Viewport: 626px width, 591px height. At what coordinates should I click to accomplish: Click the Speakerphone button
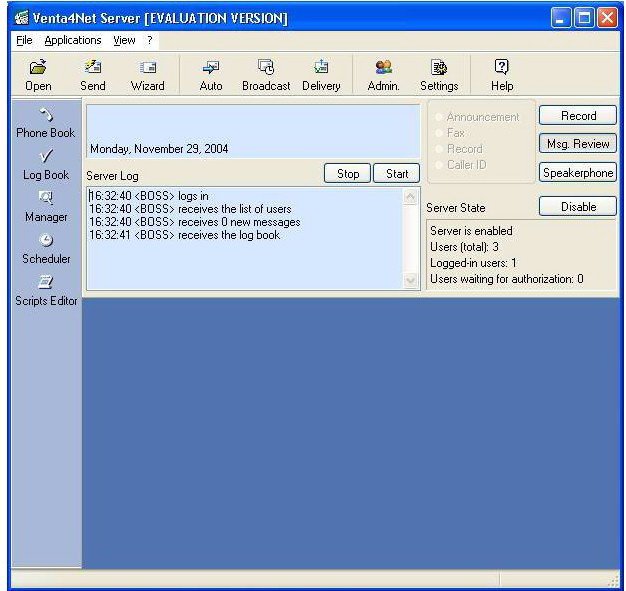coord(578,173)
